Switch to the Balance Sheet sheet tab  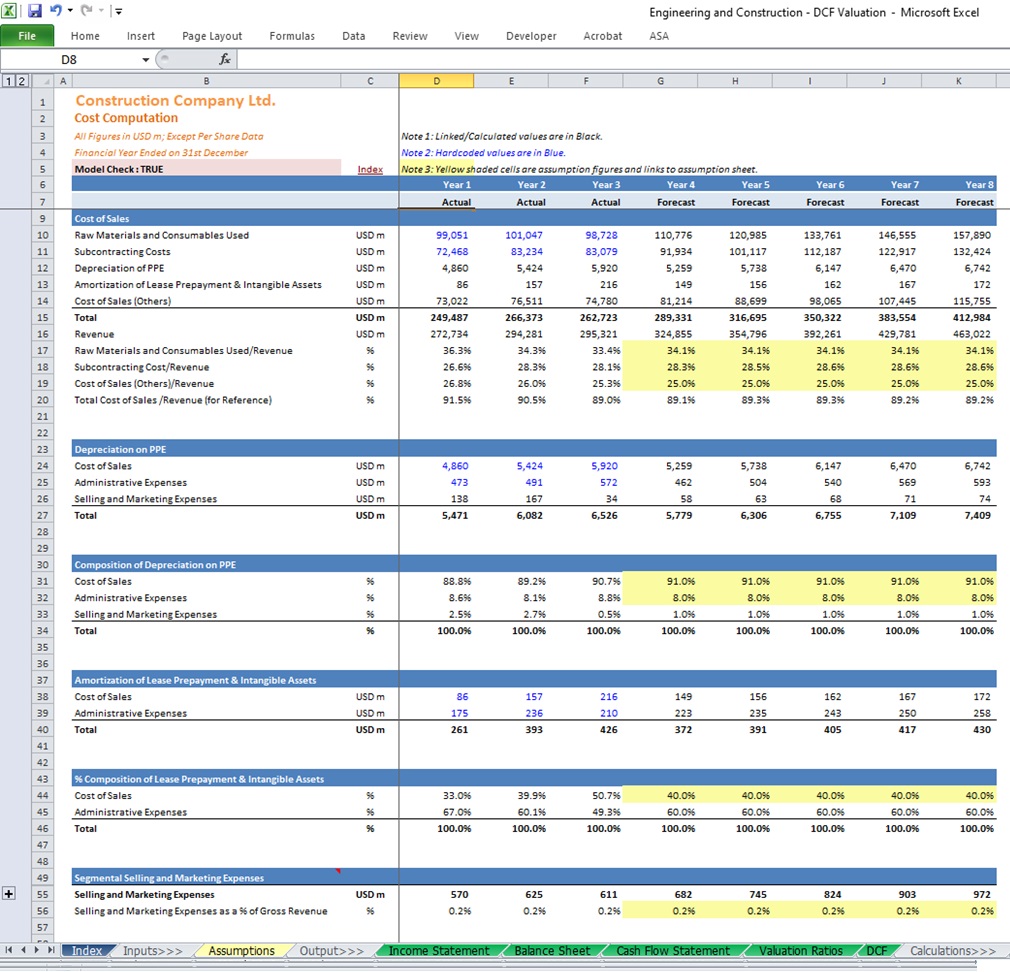tap(552, 951)
